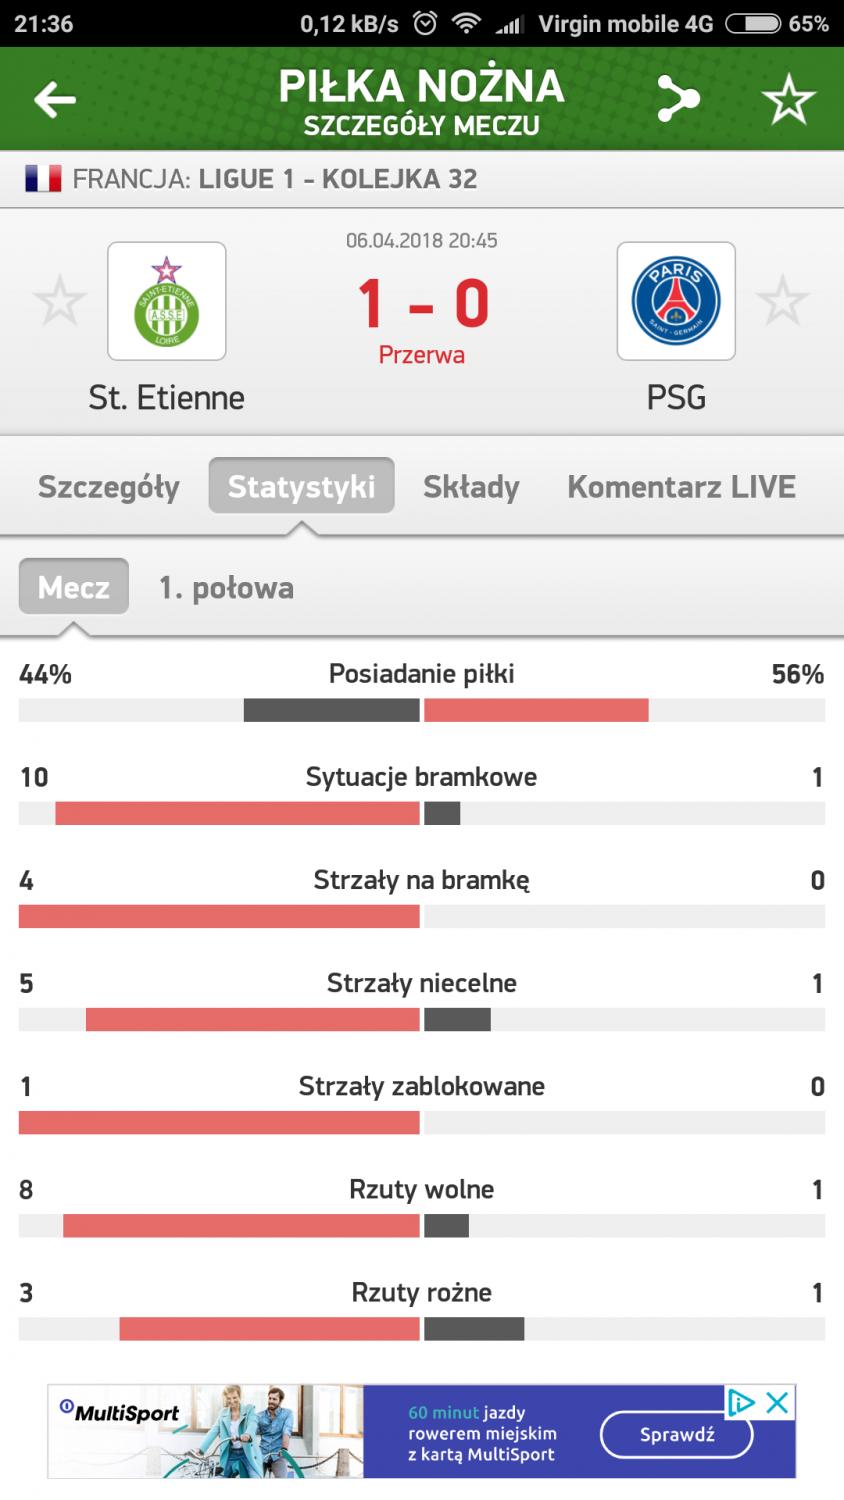
Task: Select the 1. połowa statistics filter
Action: 226,587
